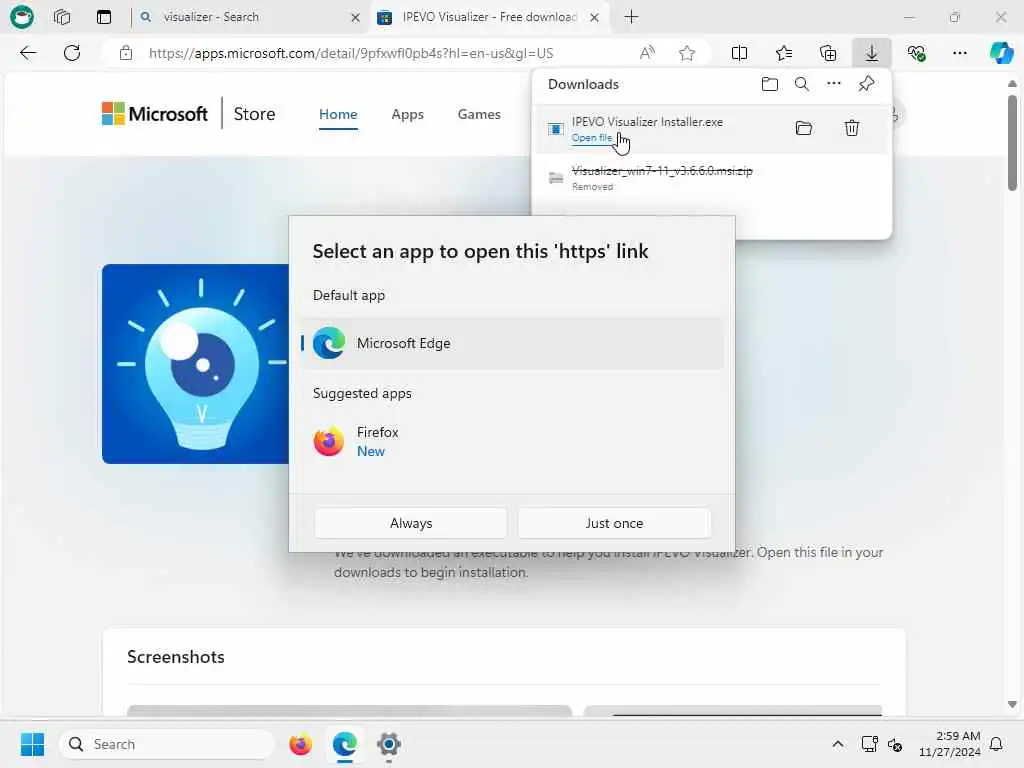View site information lock icon
The image size is (1024, 768).
(x=125, y=53)
